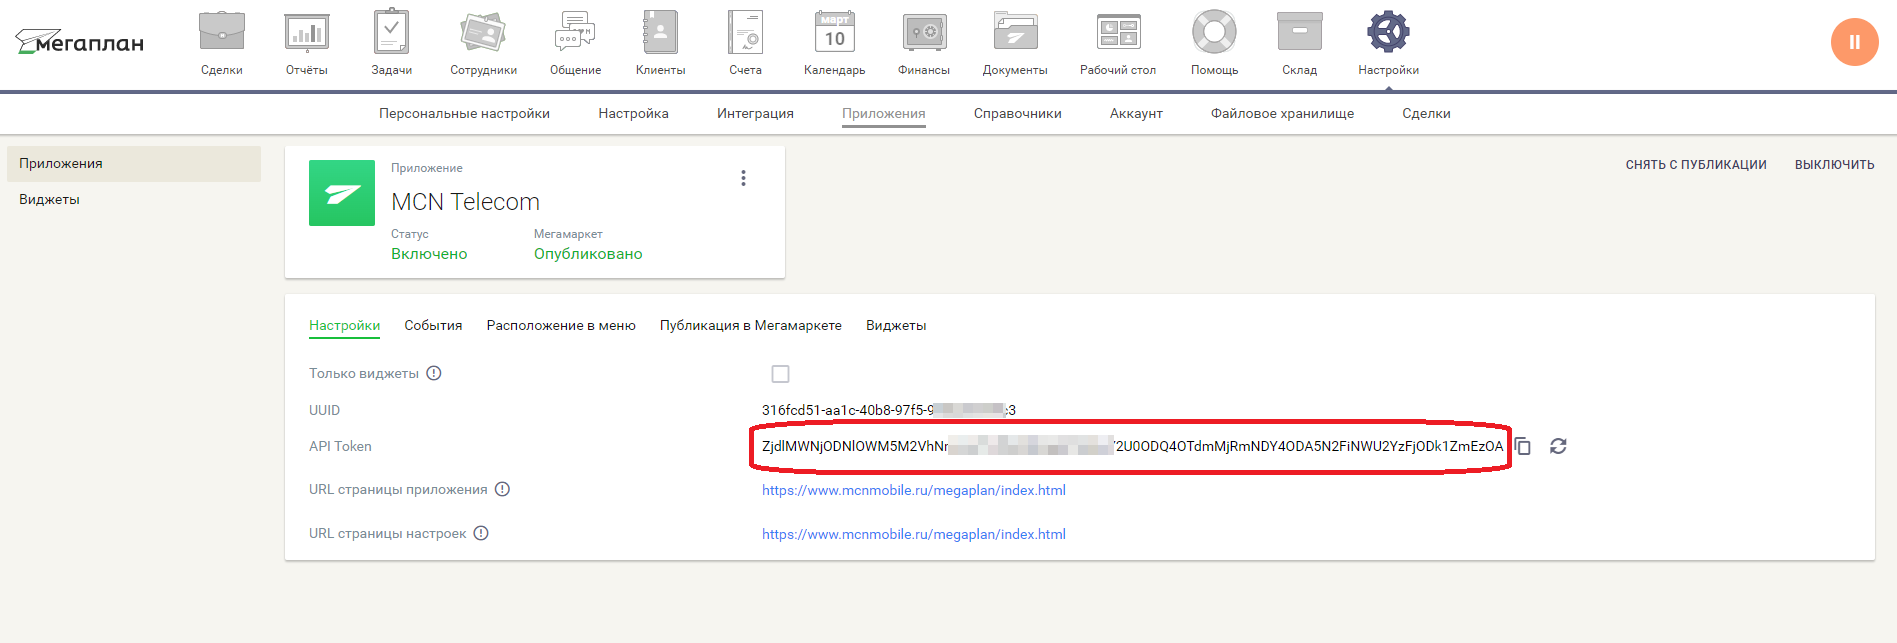This screenshot has height=643, width=1897.
Task: Open the URL страницы приложения link
Action: coord(914,490)
